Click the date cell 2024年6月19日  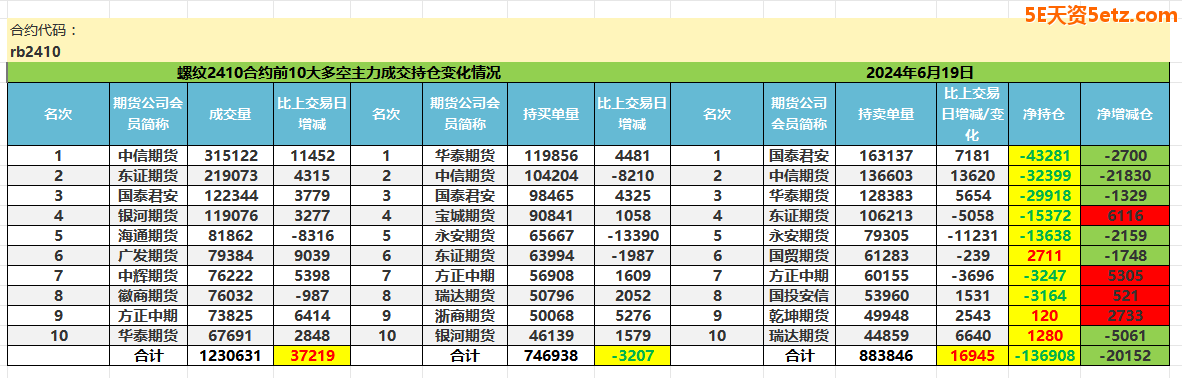click(x=920, y=73)
